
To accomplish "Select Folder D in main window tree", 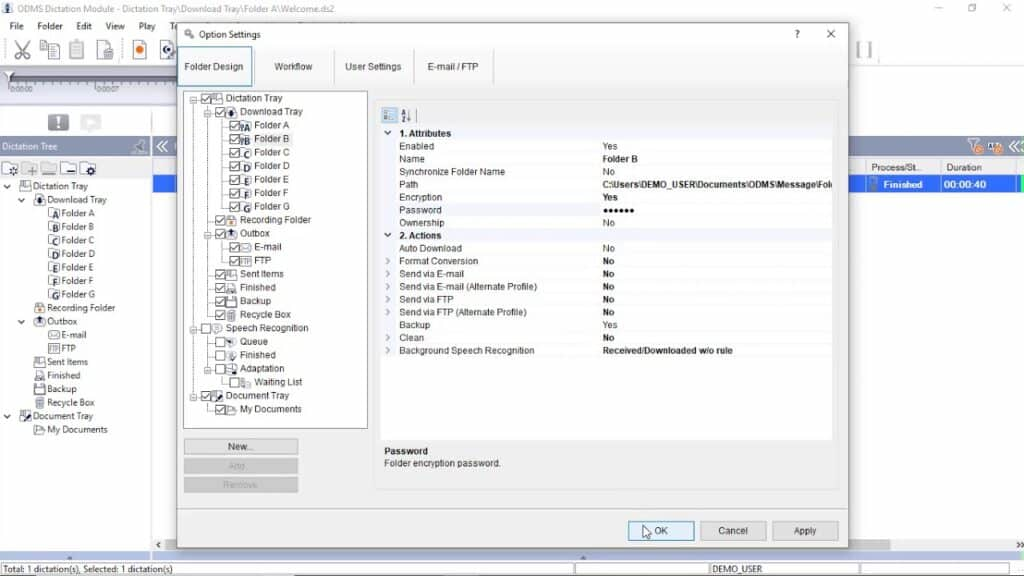I will click(78, 254).
